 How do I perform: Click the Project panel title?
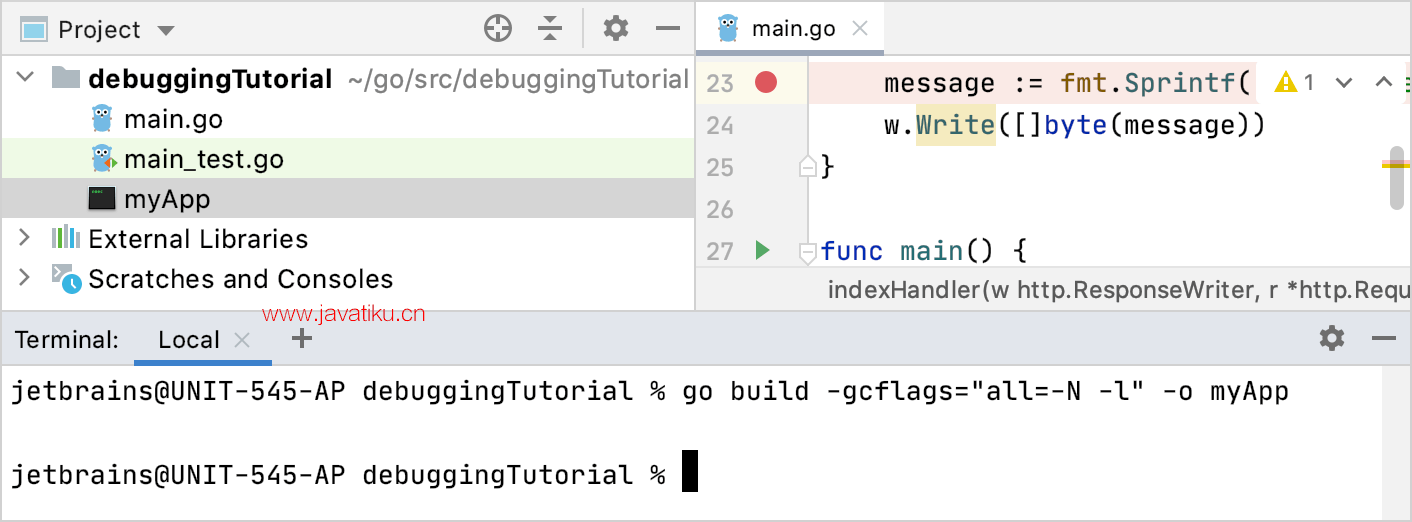[x=99, y=30]
